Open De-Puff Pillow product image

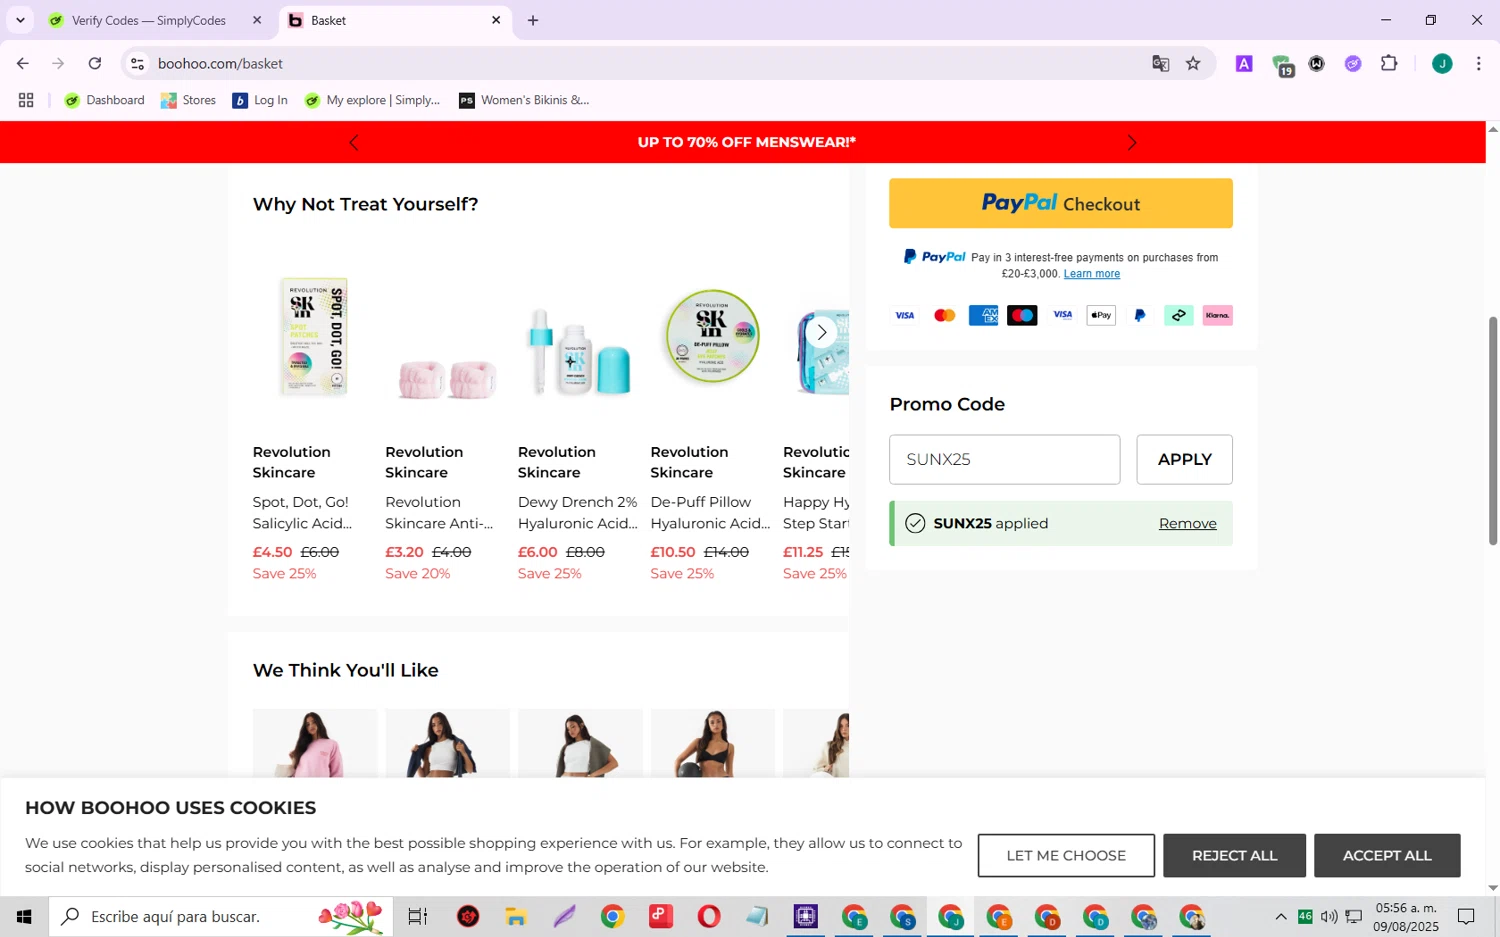(x=712, y=336)
